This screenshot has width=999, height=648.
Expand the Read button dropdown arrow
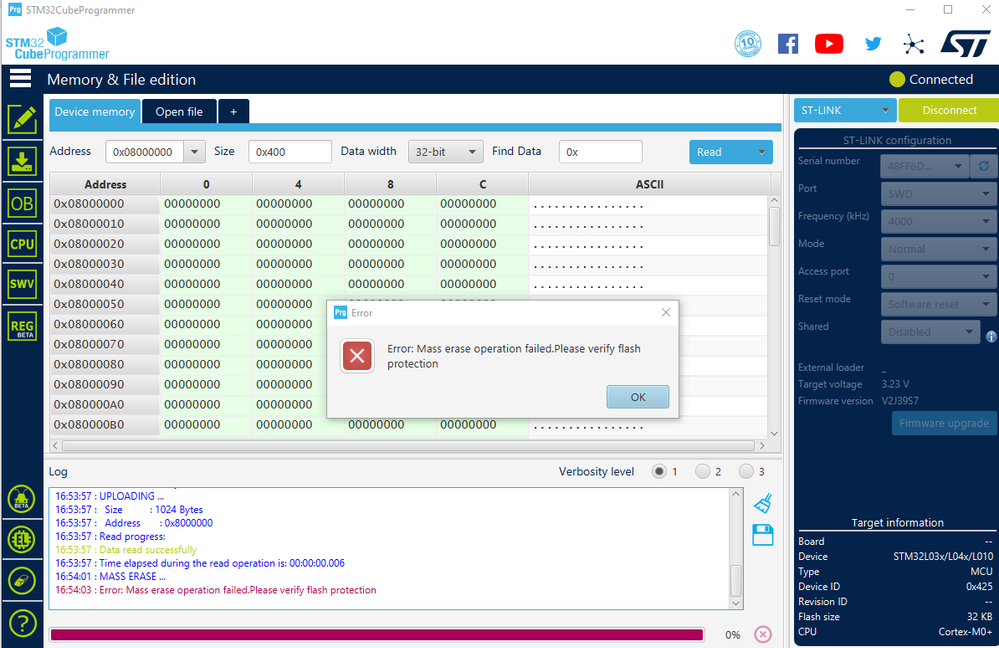(761, 152)
